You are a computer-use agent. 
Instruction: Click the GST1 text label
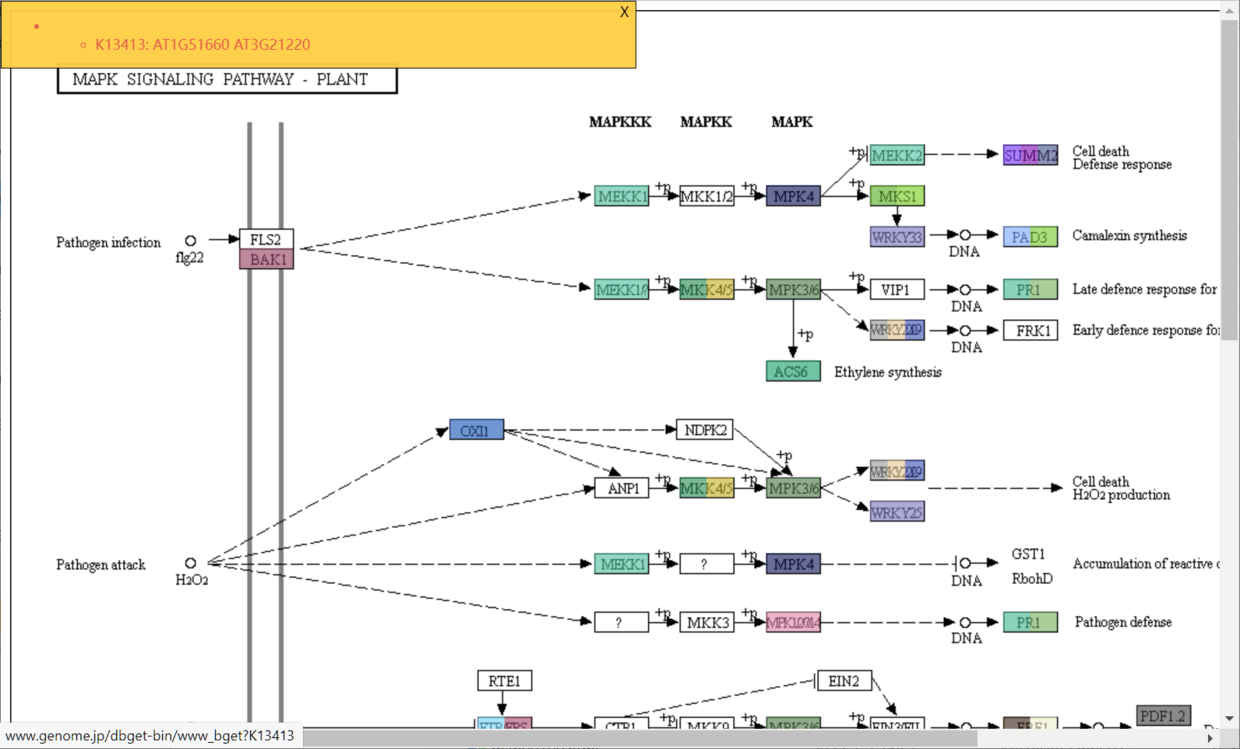pos(1028,554)
